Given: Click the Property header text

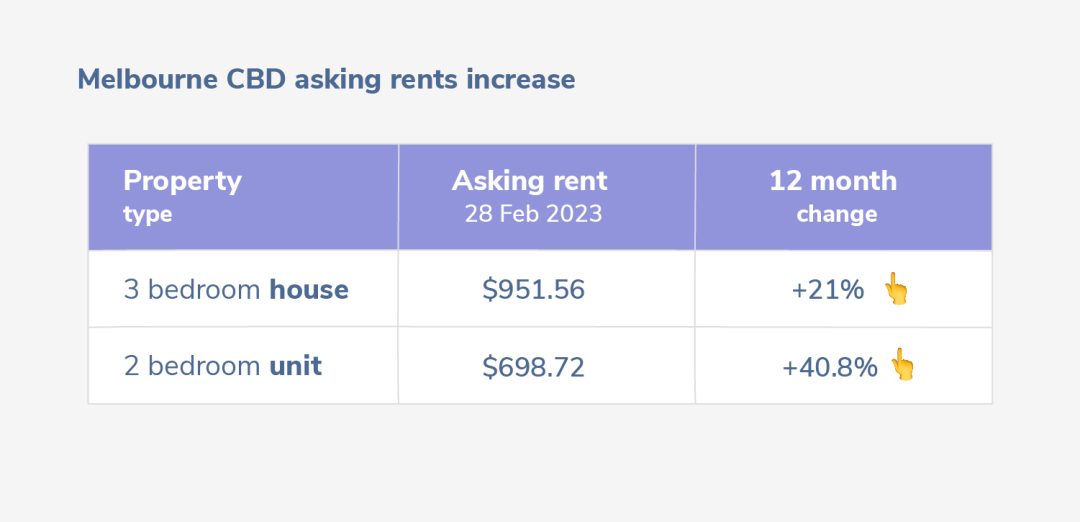Looking at the screenshot, I should pos(183,182).
